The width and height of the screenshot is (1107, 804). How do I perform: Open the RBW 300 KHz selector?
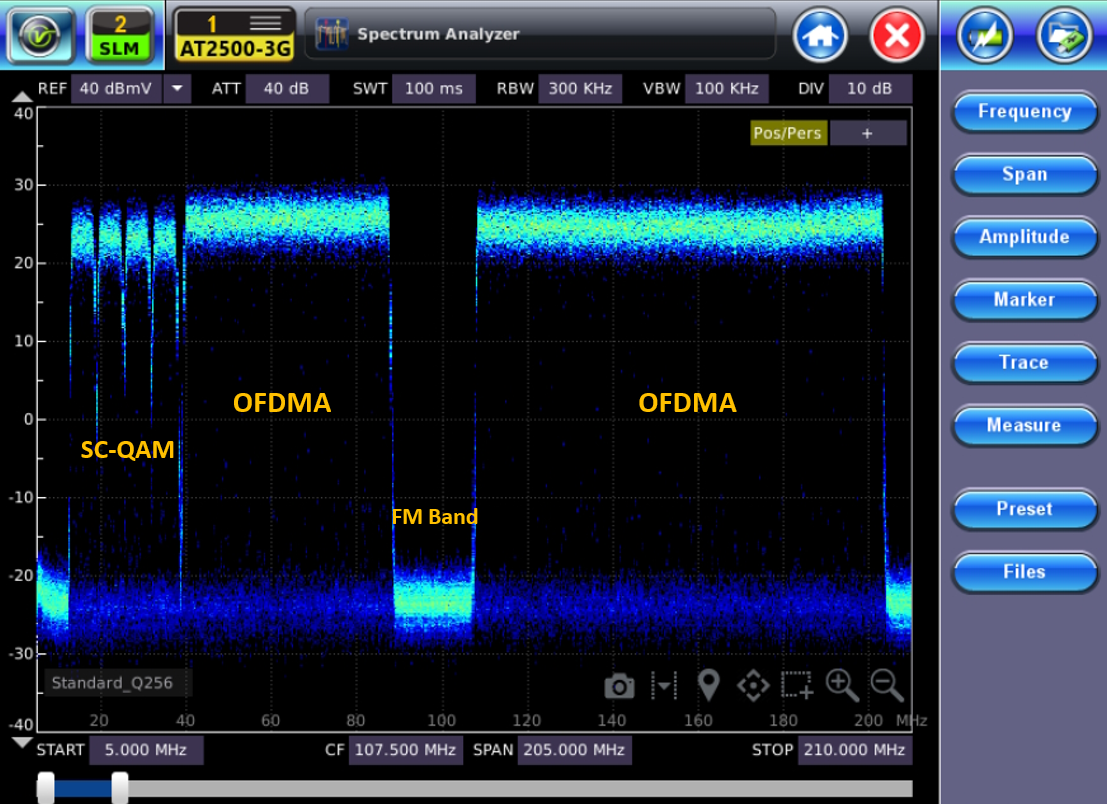click(580, 88)
